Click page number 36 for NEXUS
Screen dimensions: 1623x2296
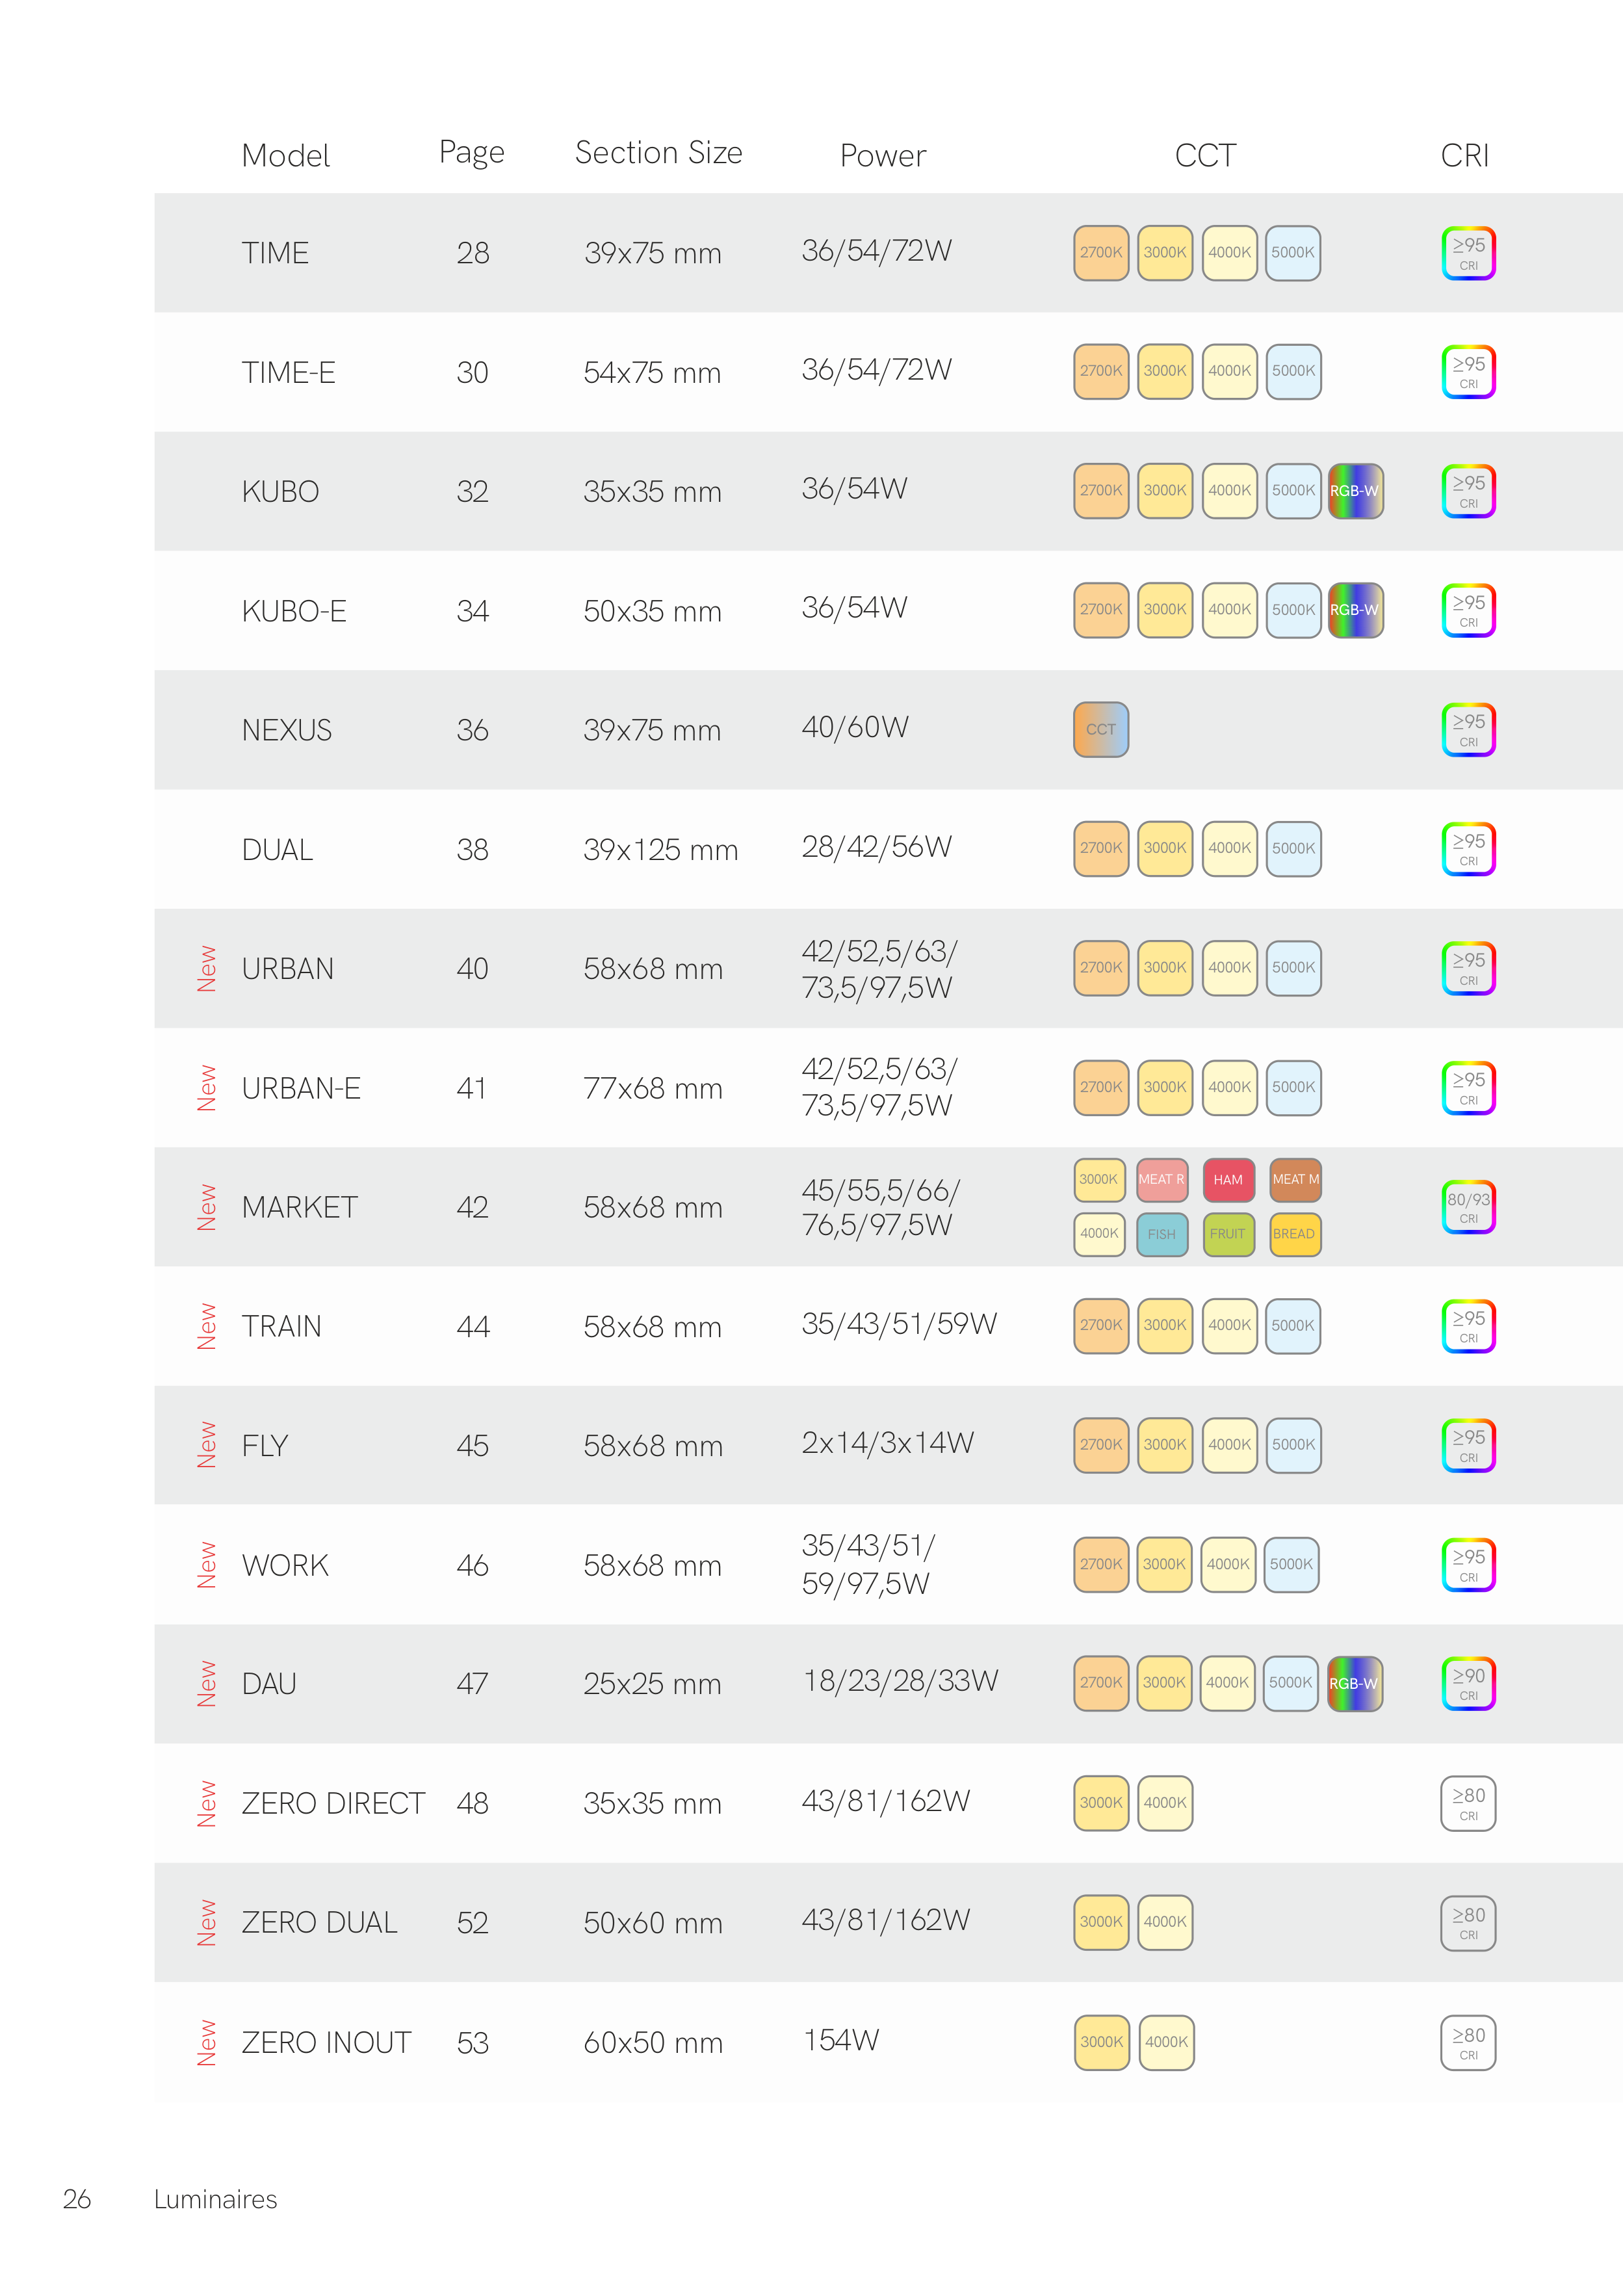click(472, 730)
